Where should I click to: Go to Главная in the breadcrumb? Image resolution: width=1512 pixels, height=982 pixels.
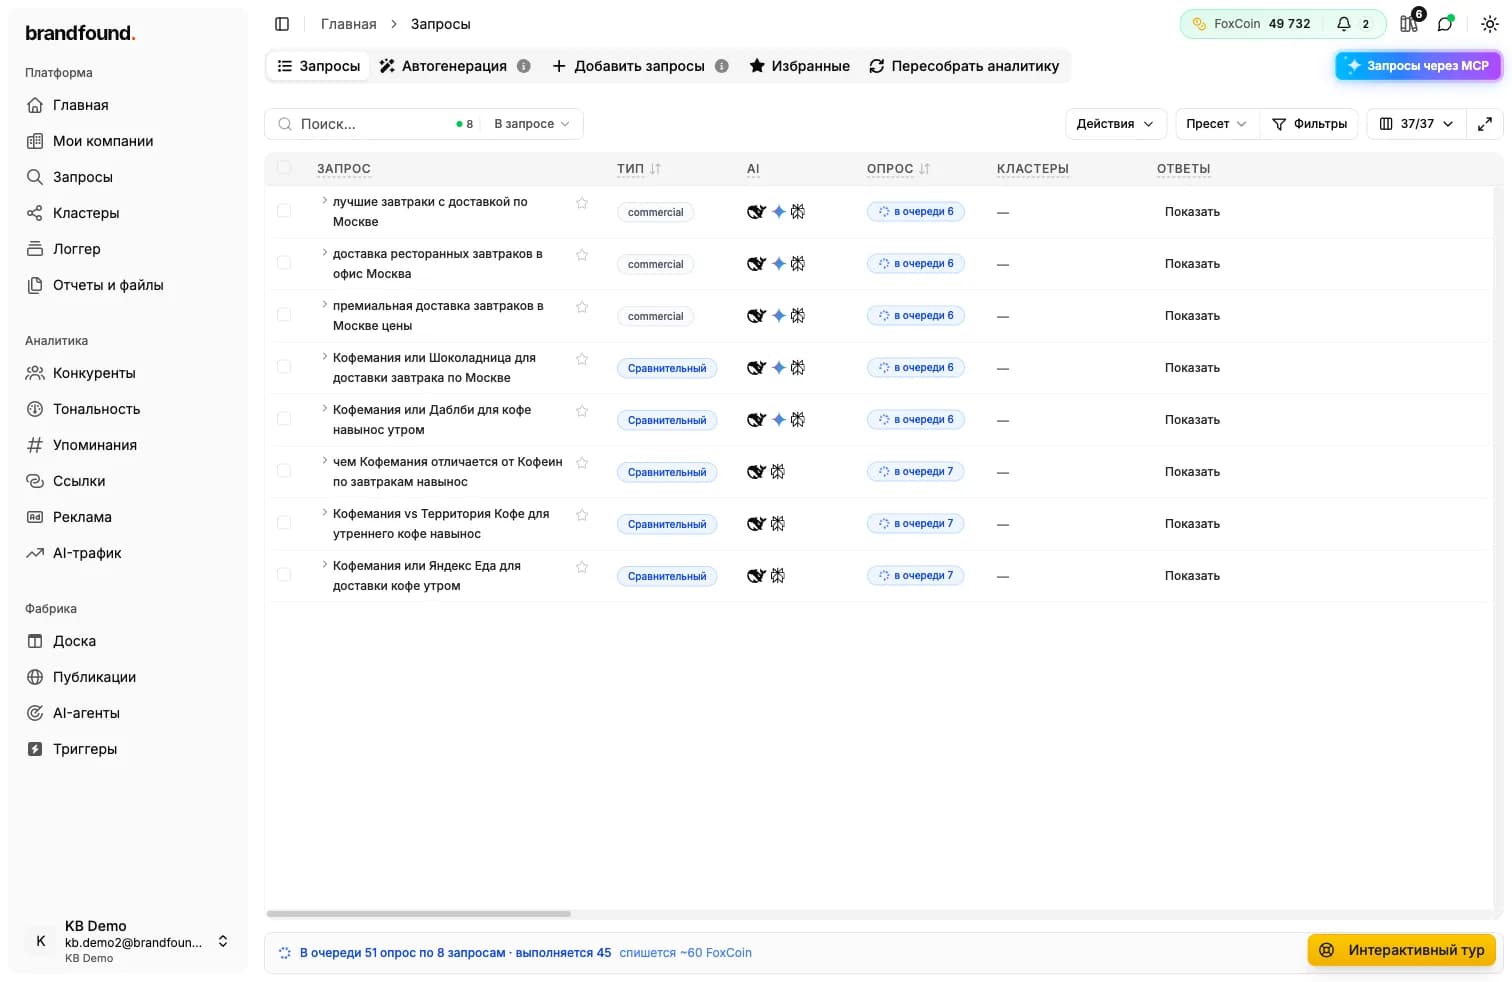[x=349, y=24]
